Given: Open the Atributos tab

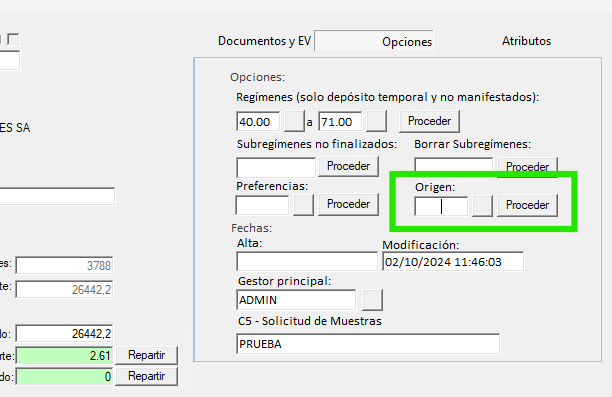Looking at the screenshot, I should click(x=526, y=41).
